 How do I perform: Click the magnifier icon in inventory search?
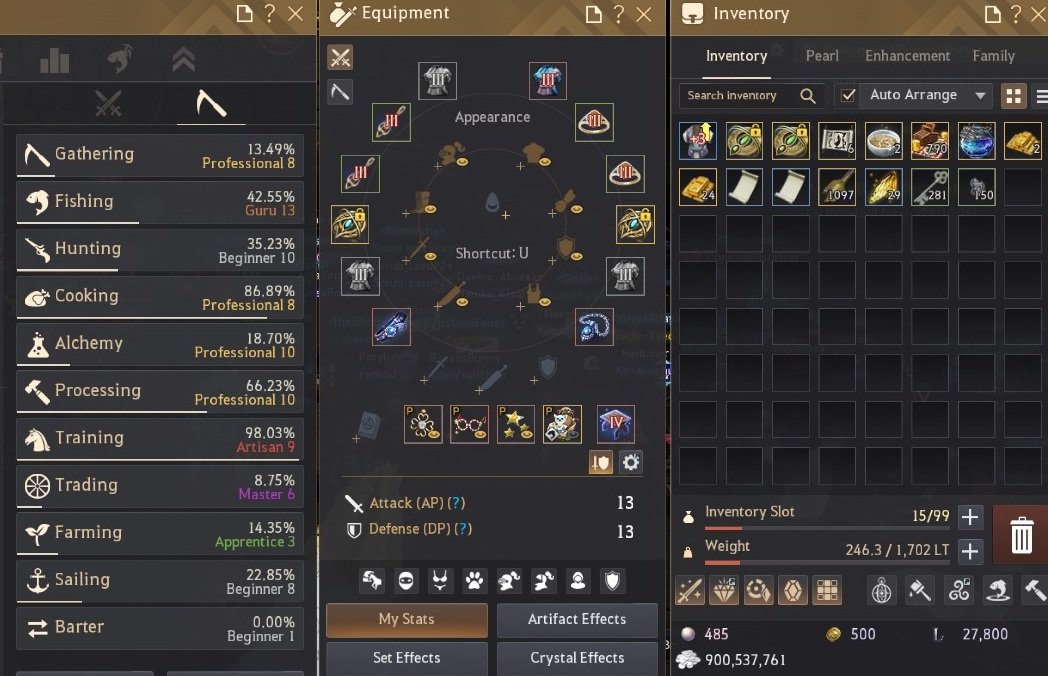click(807, 96)
